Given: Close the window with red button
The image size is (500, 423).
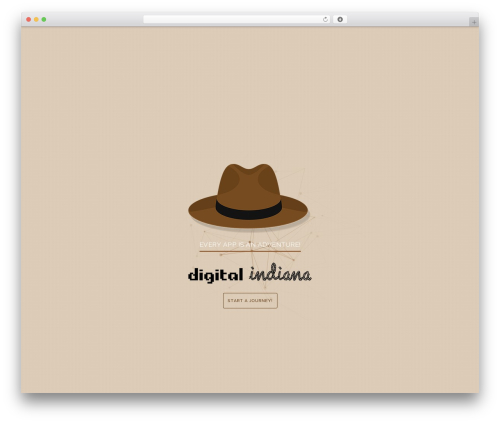Looking at the screenshot, I should pyautogui.click(x=29, y=20).
